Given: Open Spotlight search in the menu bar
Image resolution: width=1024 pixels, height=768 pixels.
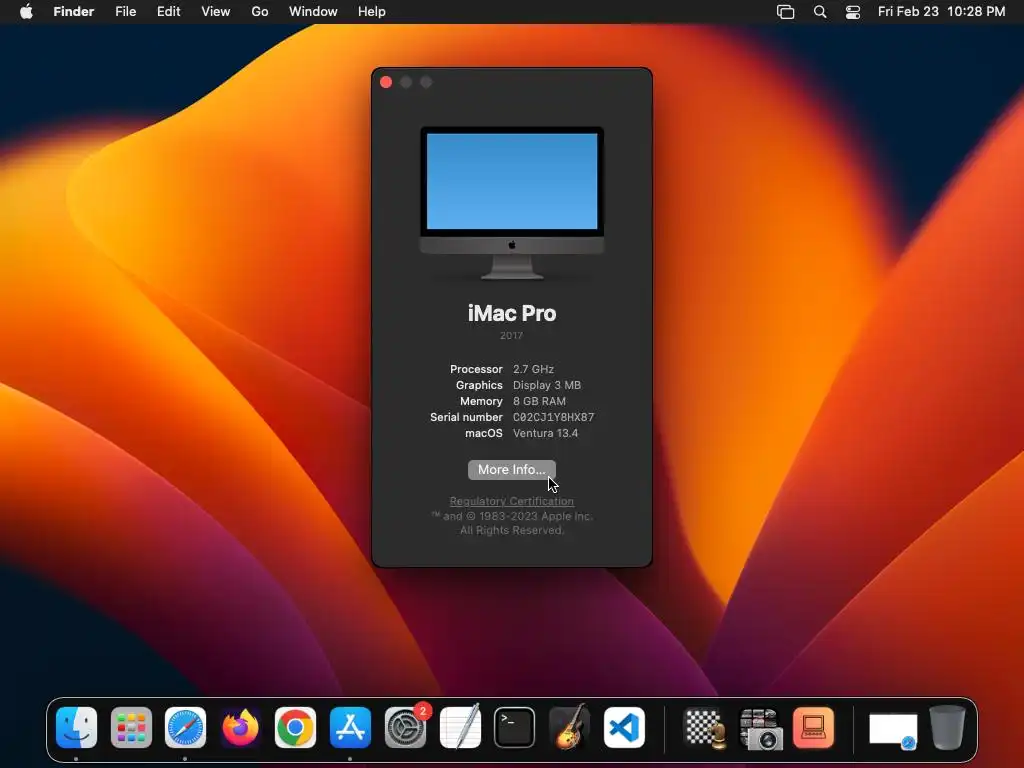Looking at the screenshot, I should (x=820, y=12).
